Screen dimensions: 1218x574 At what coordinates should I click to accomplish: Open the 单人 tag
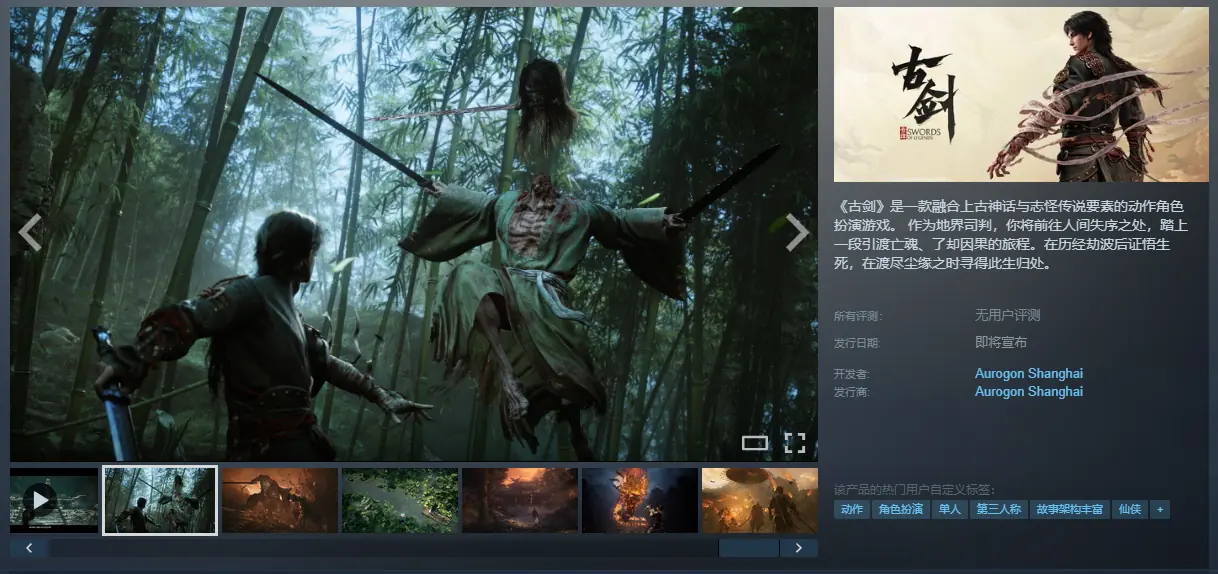pyautogui.click(x=949, y=510)
